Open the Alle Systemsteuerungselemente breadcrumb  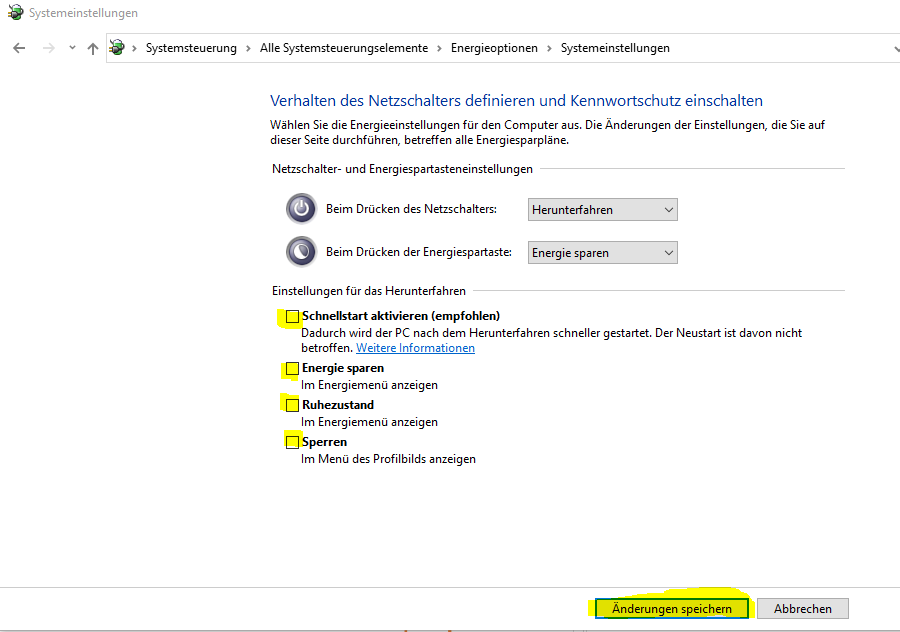344,48
